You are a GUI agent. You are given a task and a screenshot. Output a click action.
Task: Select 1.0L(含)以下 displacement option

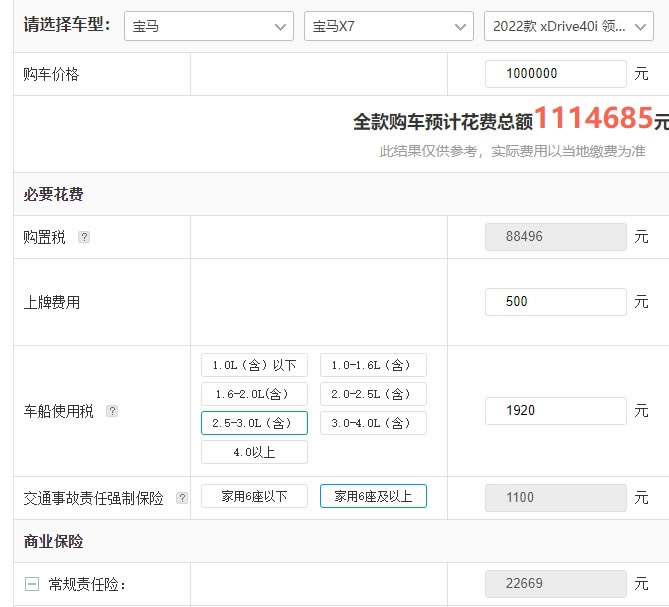pos(254,365)
